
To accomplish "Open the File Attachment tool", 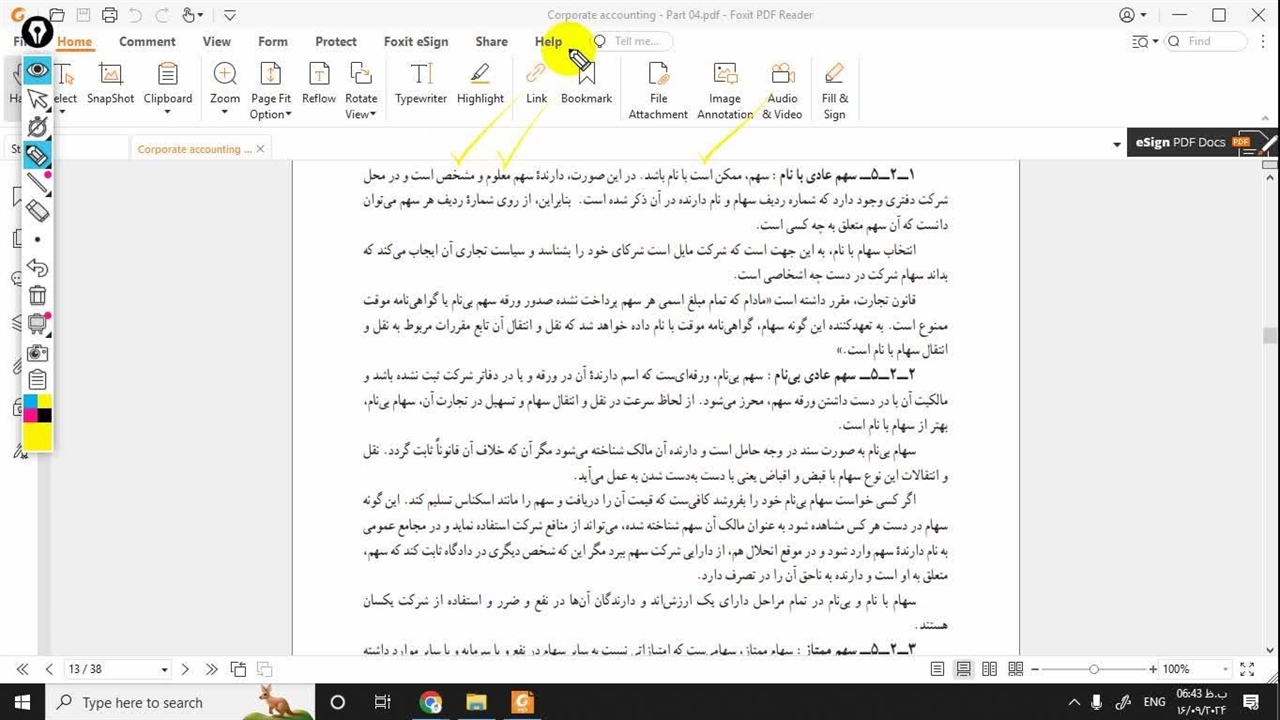I will pyautogui.click(x=658, y=89).
